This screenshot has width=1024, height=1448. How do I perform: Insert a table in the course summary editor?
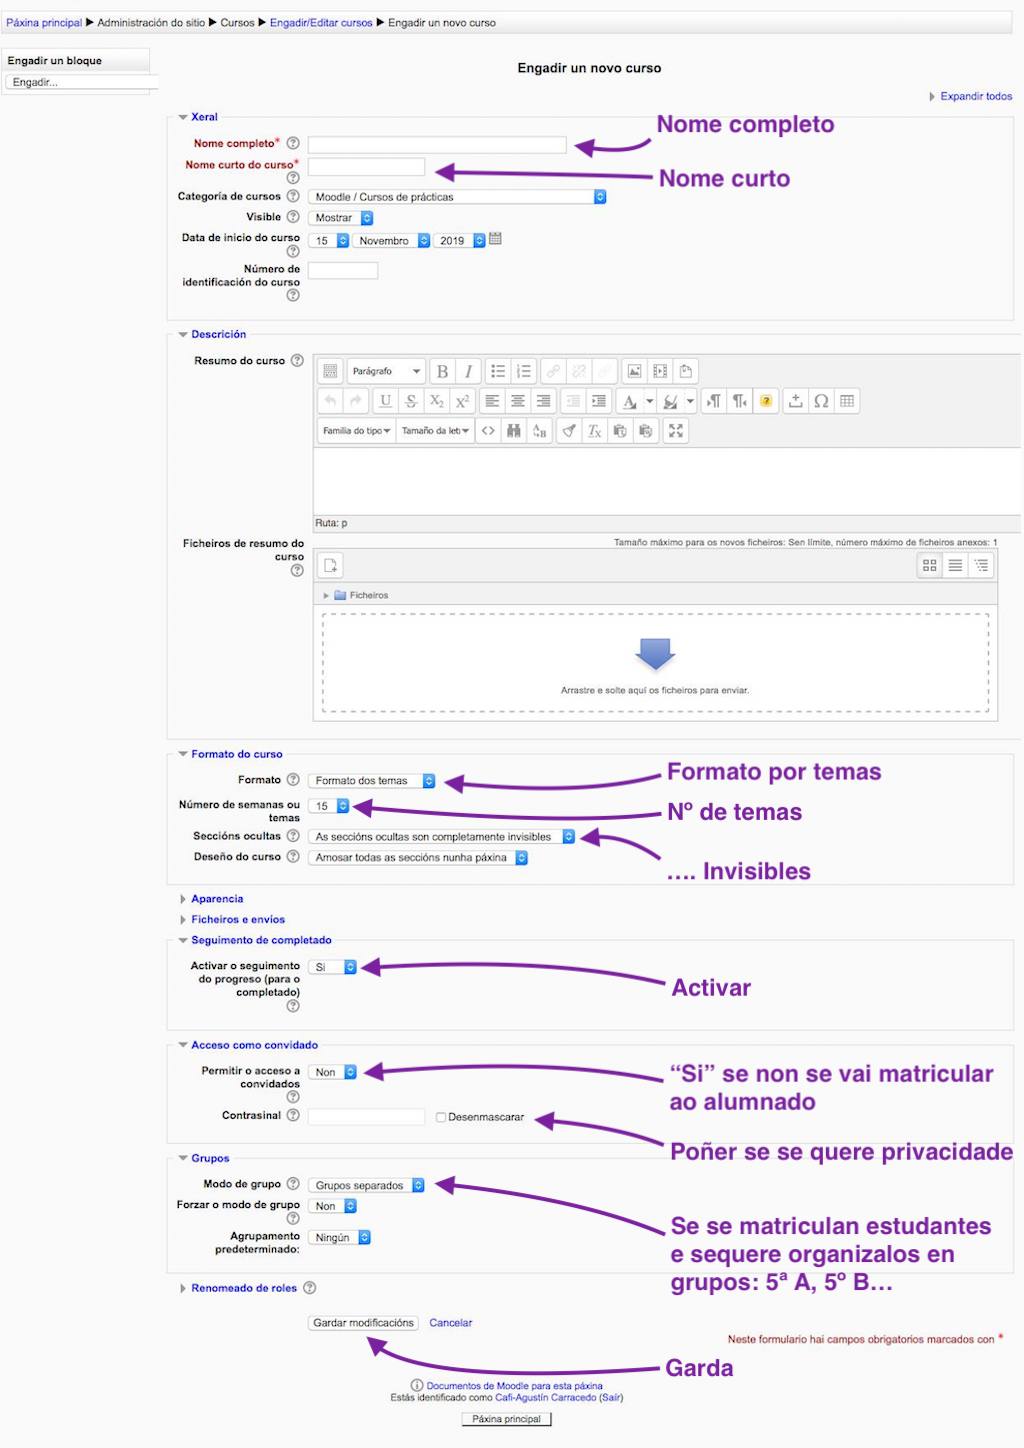[x=847, y=401]
